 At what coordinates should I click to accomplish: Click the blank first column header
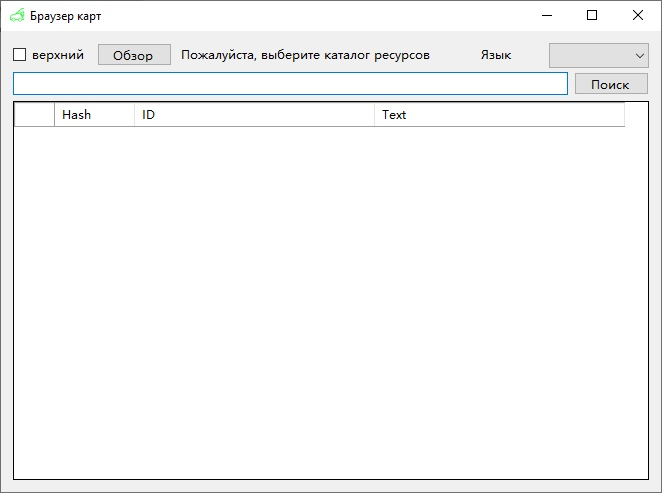pyautogui.click(x=35, y=115)
